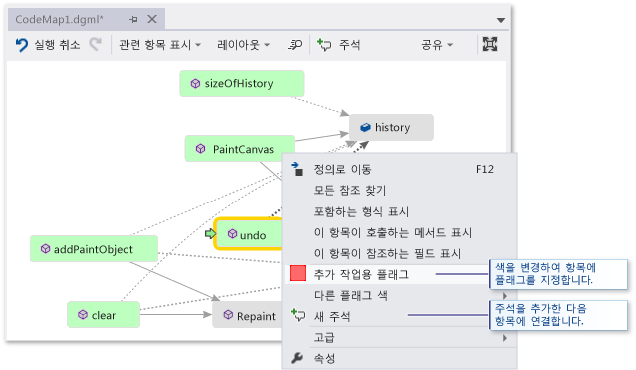Click the sizeOfHistory method cube icon

pyautogui.click(x=196, y=84)
